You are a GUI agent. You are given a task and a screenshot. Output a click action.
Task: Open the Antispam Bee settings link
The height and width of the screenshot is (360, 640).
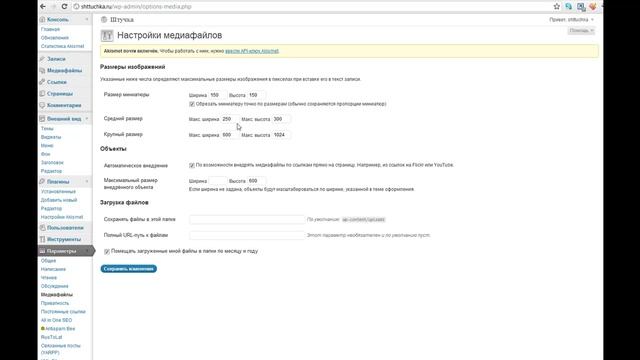click(x=60, y=329)
